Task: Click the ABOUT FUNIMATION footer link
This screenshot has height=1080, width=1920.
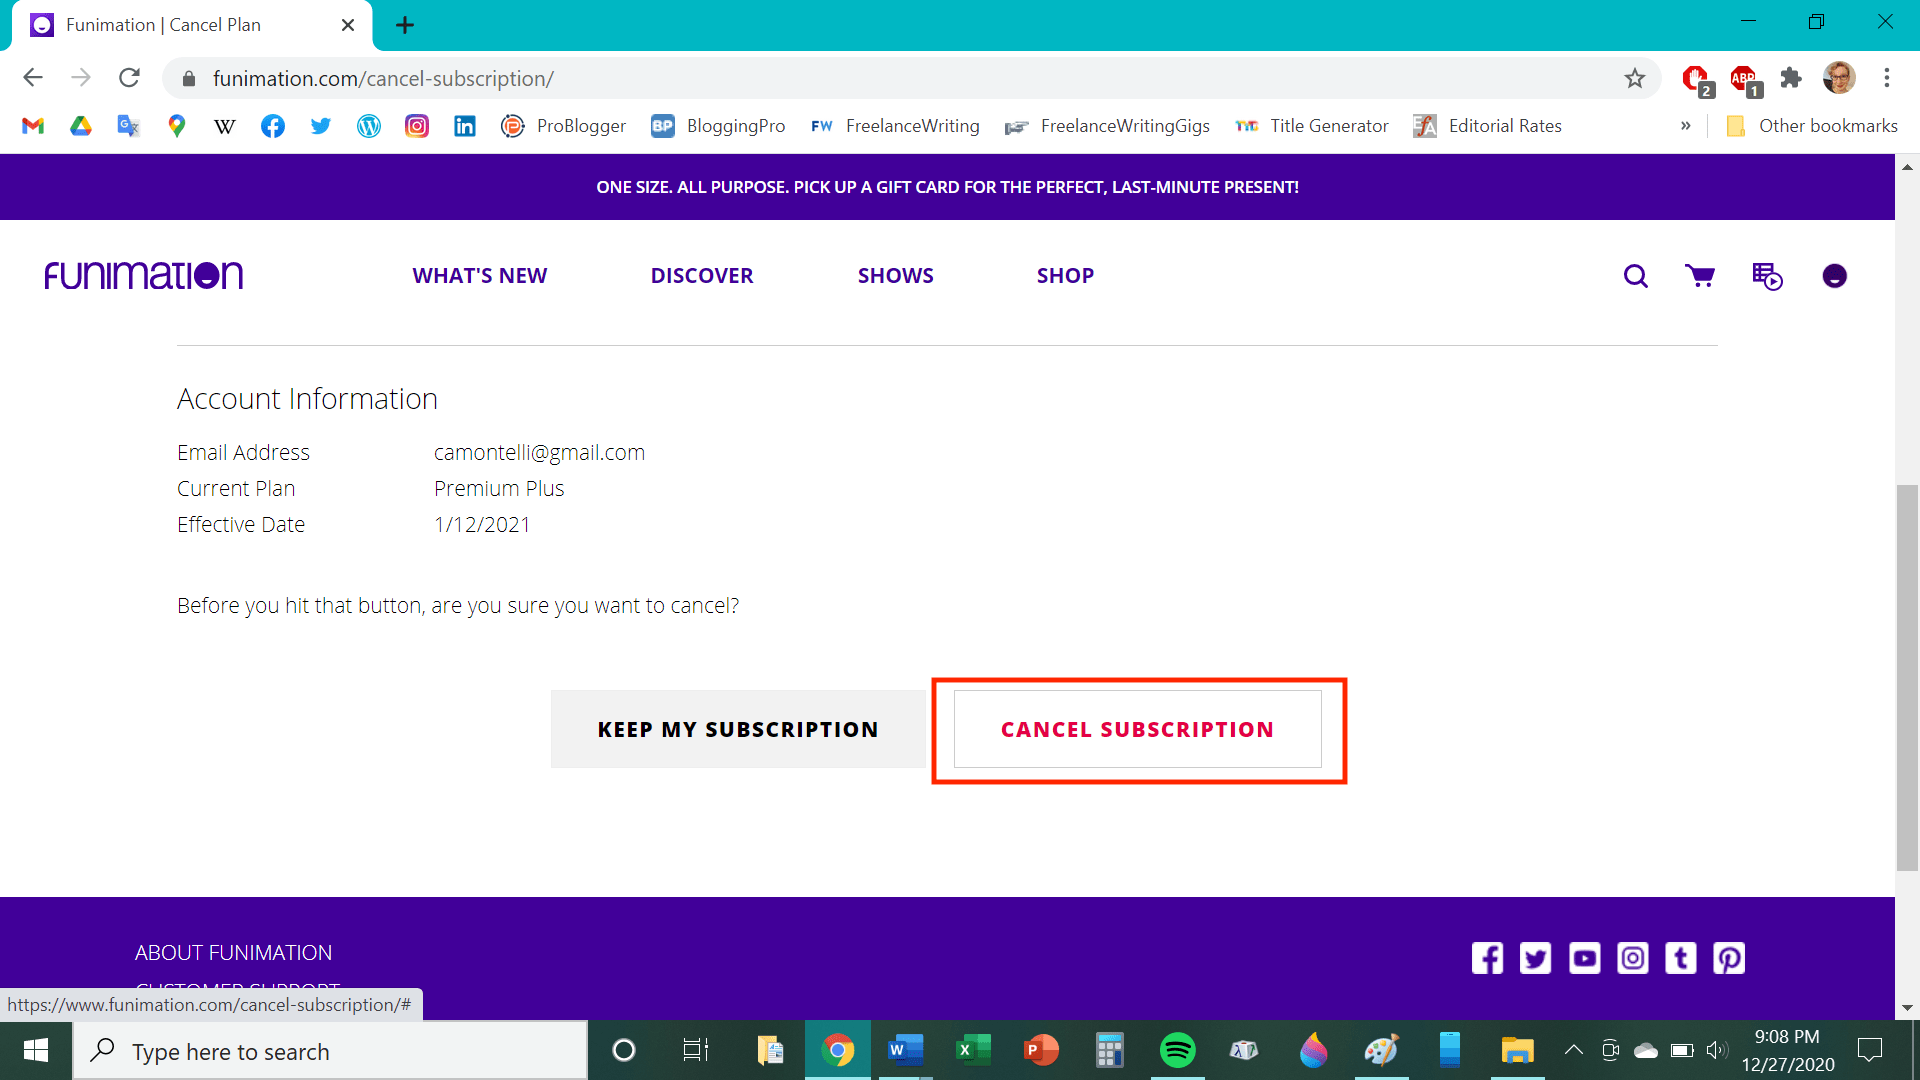Action: pos(233,953)
